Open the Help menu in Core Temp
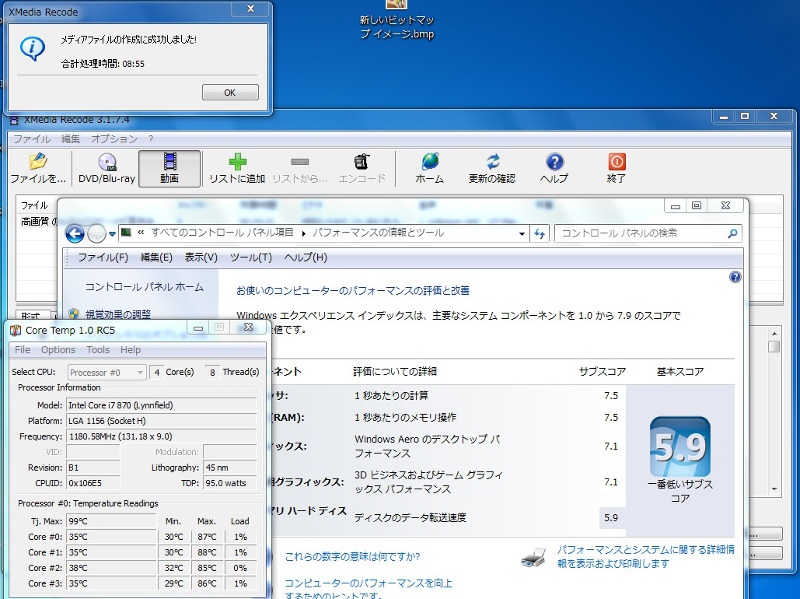Viewport: 800px width, 599px height. click(x=131, y=350)
